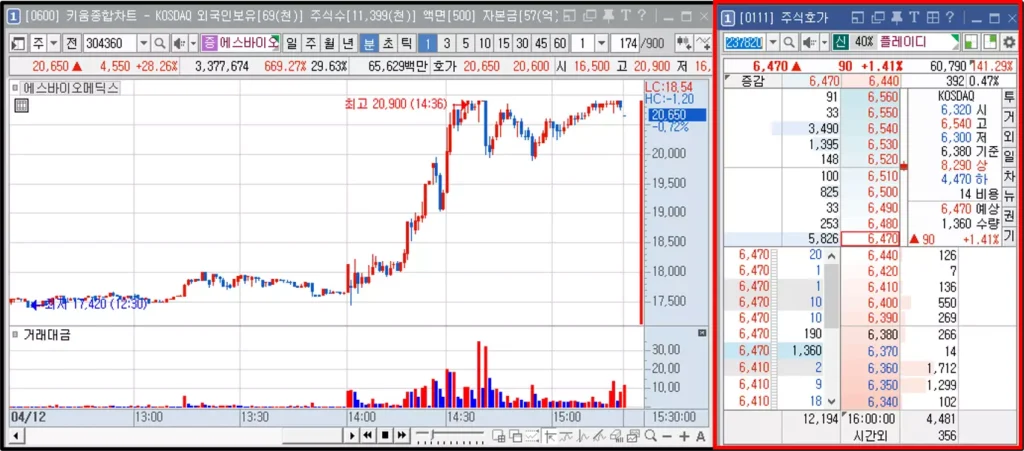Select 주 weekly period after 일 button
1024x451 pixels.
[311, 44]
